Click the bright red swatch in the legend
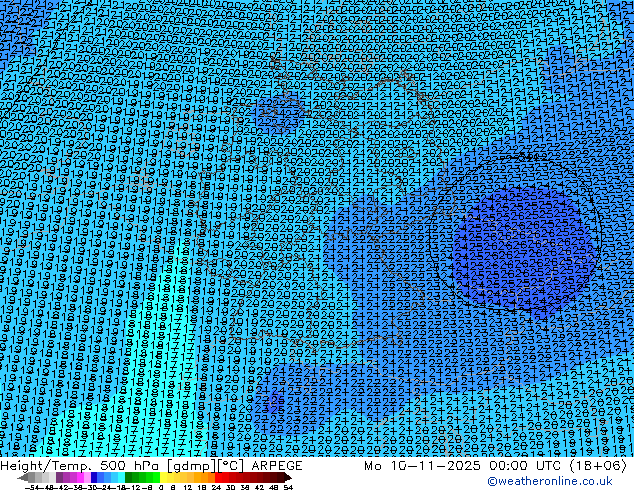The width and height of the screenshot is (634, 490). [x=218, y=477]
